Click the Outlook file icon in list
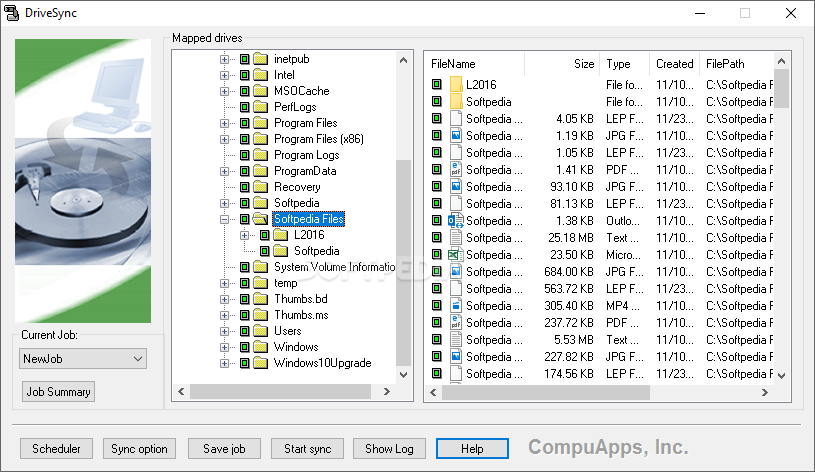Screen dimensions: 815x472 coord(456,220)
